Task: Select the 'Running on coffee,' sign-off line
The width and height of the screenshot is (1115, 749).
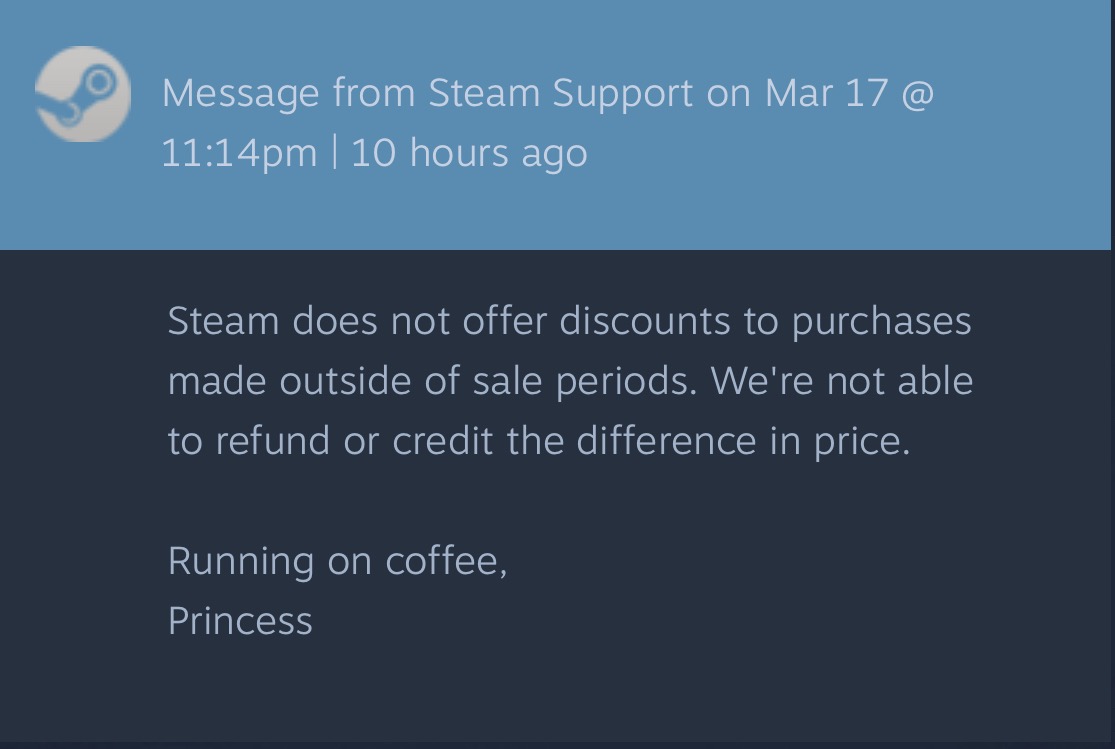Action: 338,560
